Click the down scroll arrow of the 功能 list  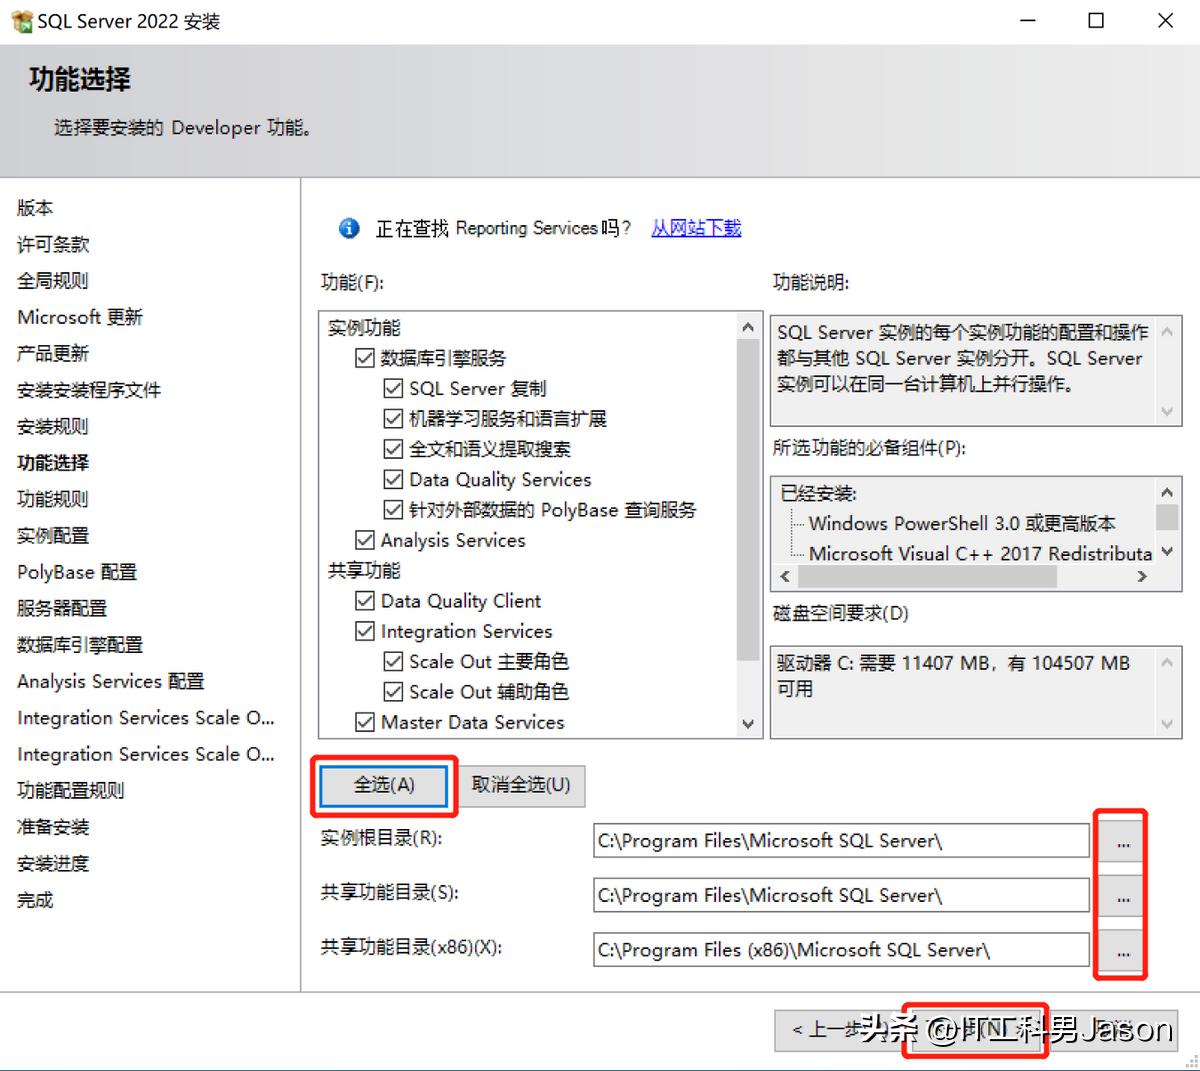[749, 725]
